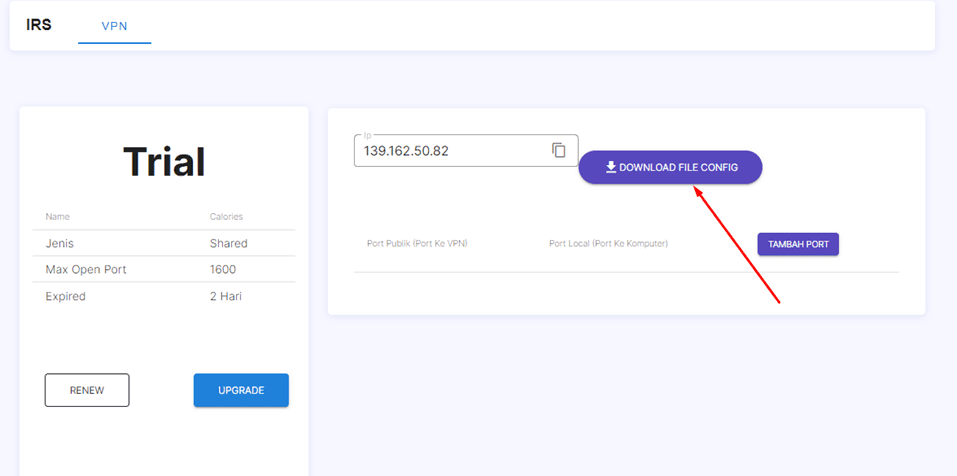Click the Port Publik (Port Ke VPN) column header
This screenshot has width=957, height=476.
click(417, 244)
